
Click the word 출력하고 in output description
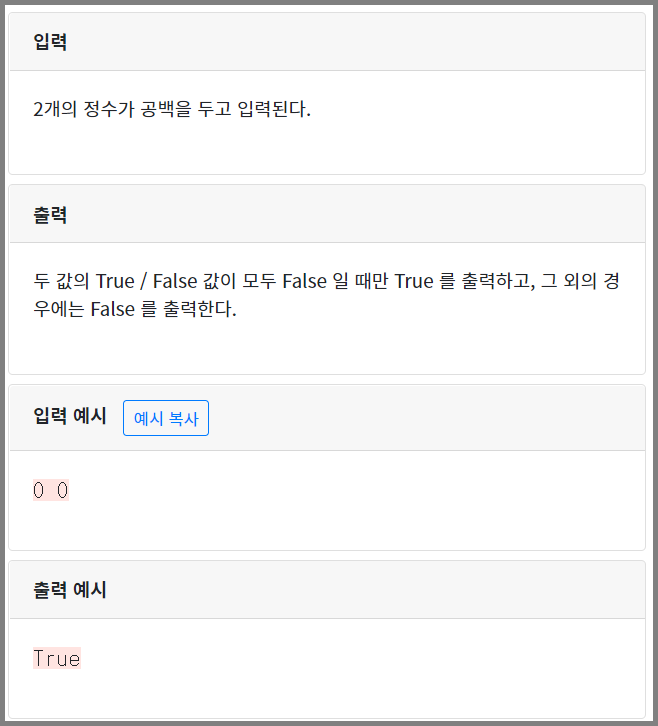tap(498, 281)
